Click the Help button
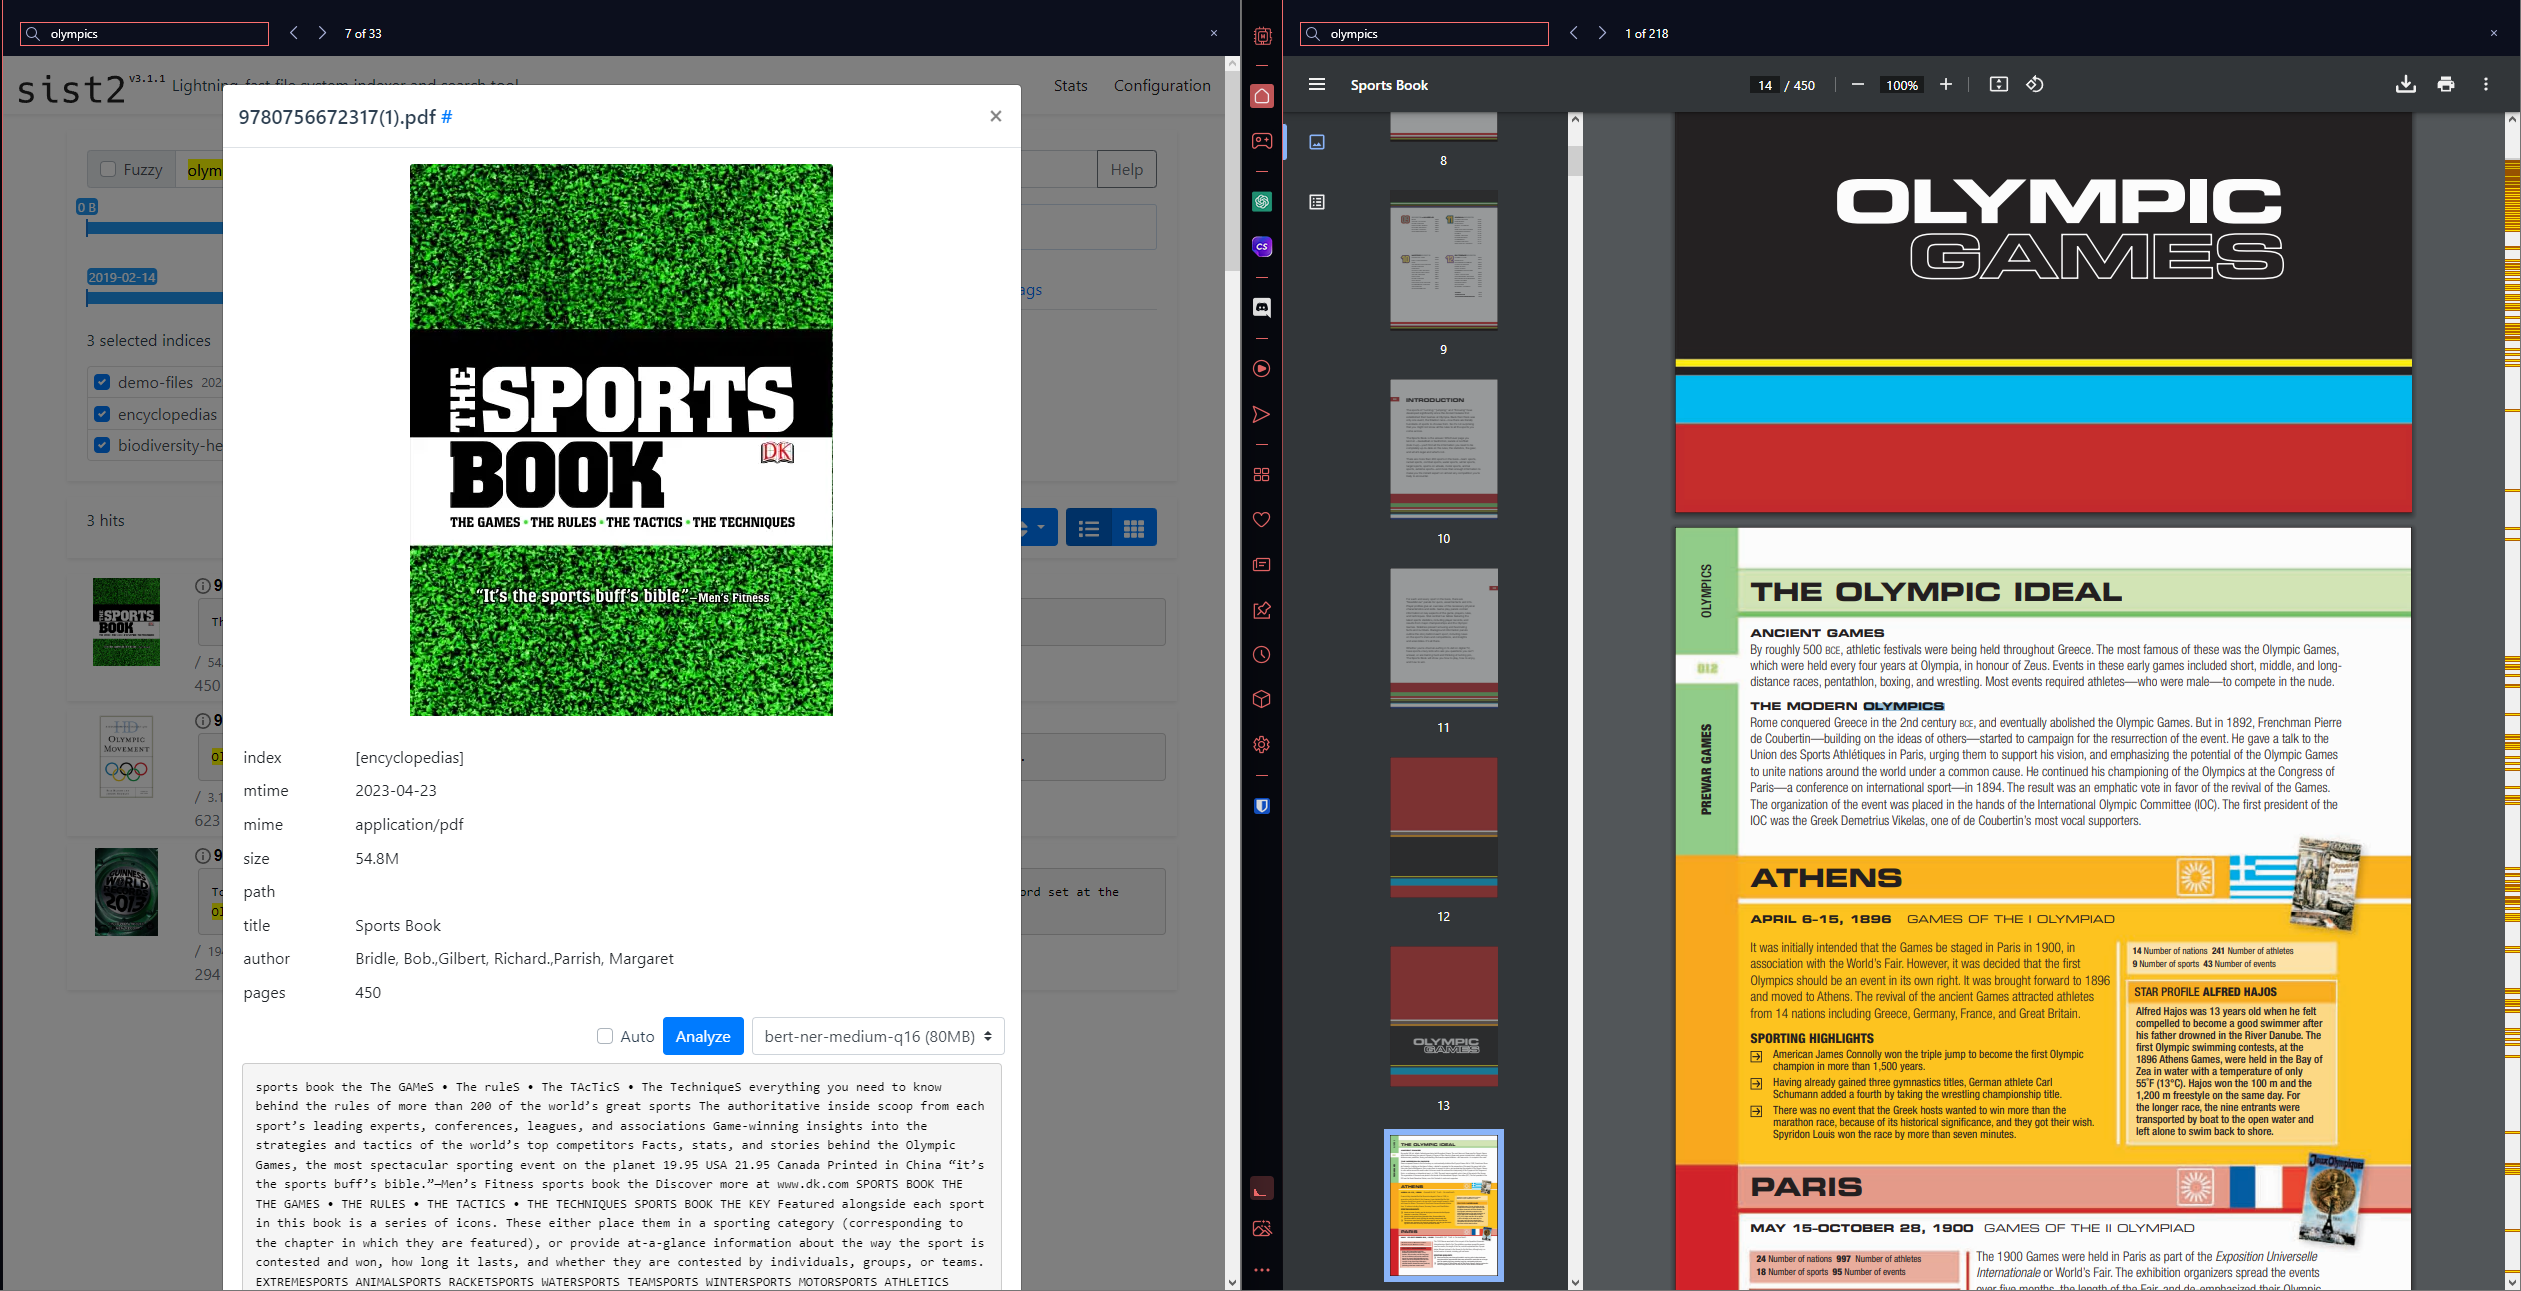 1126,170
